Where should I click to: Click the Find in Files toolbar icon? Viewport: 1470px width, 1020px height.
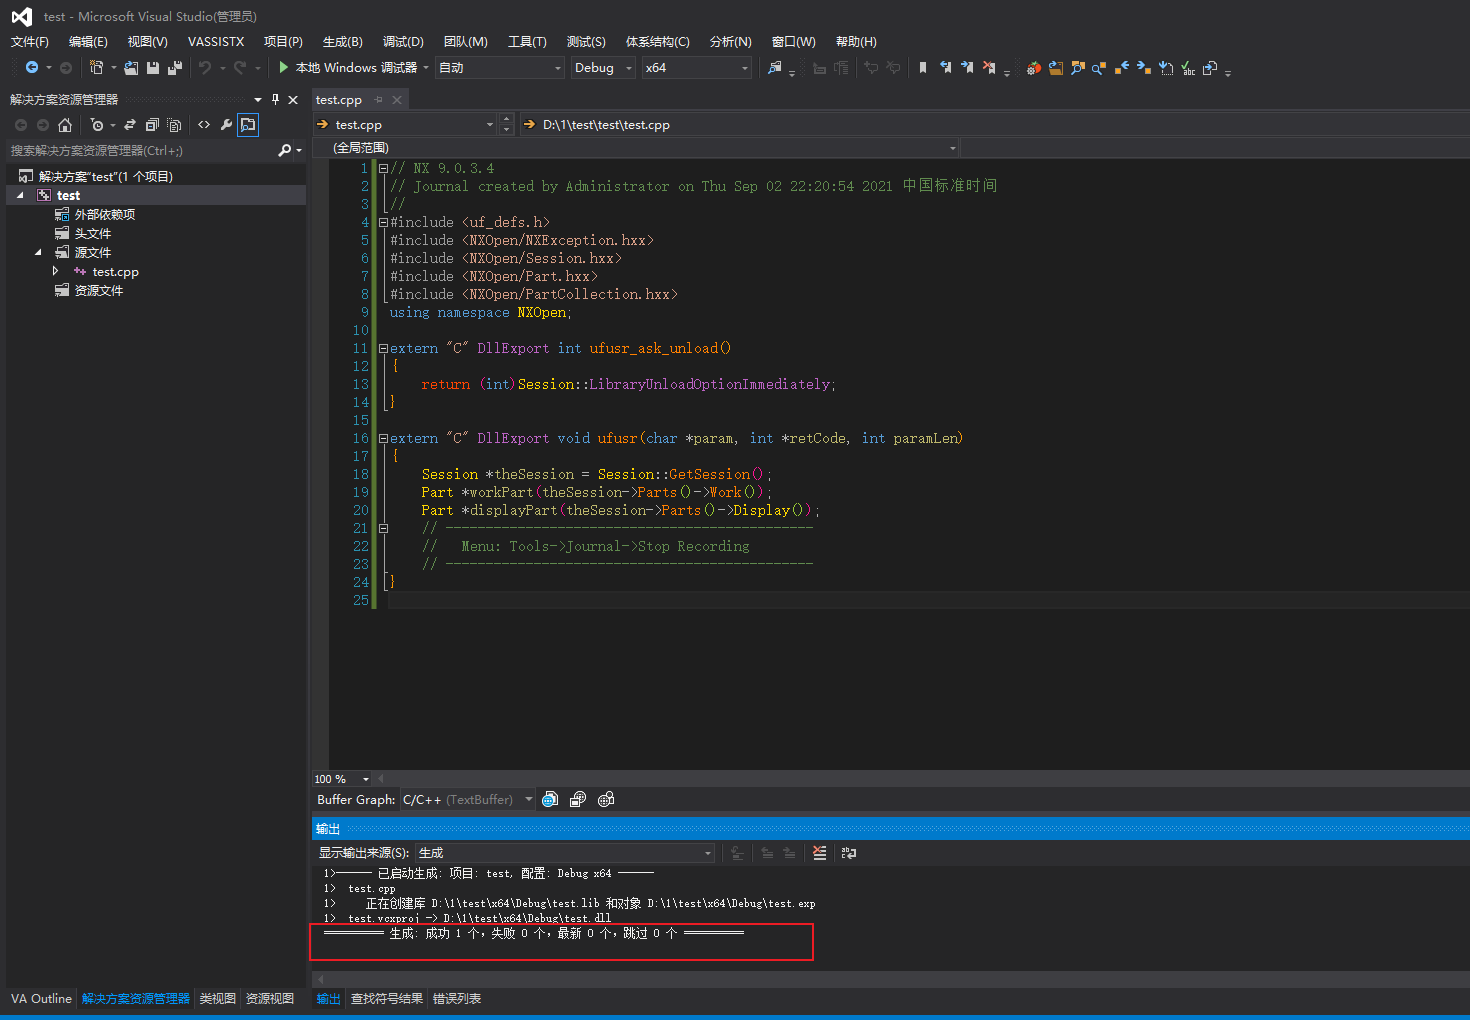(774, 68)
